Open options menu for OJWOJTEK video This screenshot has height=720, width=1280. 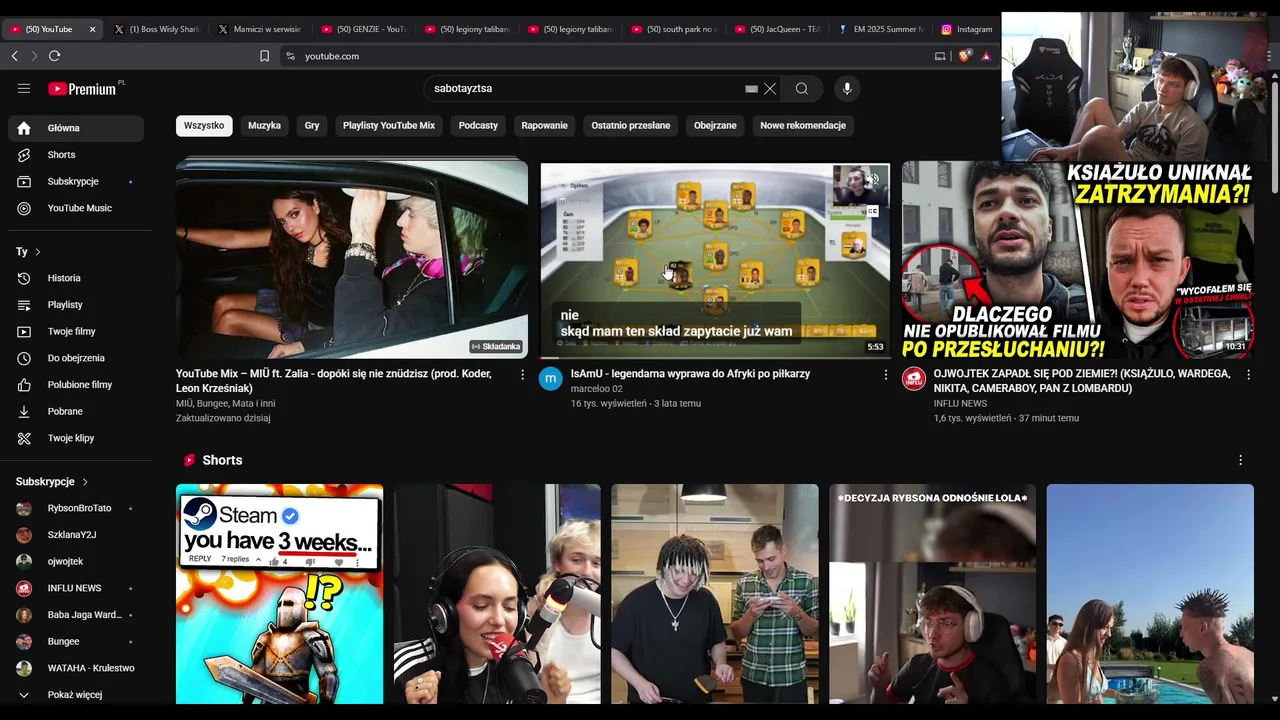point(1248,374)
